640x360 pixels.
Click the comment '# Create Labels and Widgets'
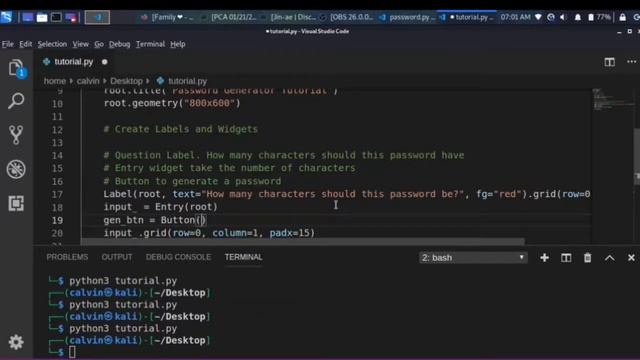(x=181, y=129)
